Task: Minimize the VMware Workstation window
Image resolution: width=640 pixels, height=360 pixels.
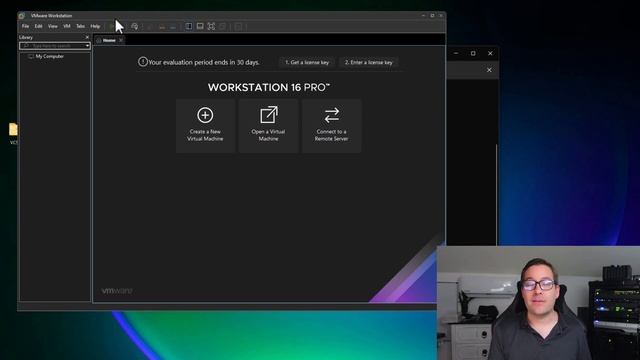Action: [423, 16]
